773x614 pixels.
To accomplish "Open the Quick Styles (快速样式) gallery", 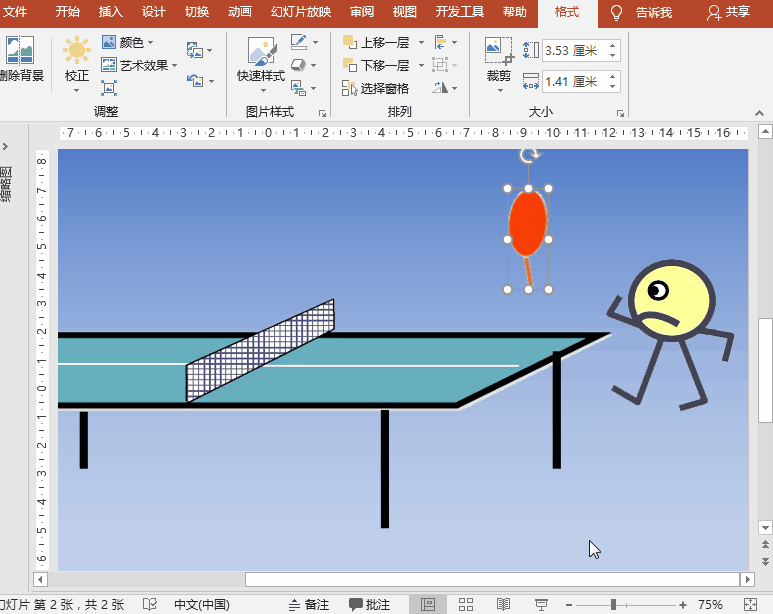I will pos(261,64).
